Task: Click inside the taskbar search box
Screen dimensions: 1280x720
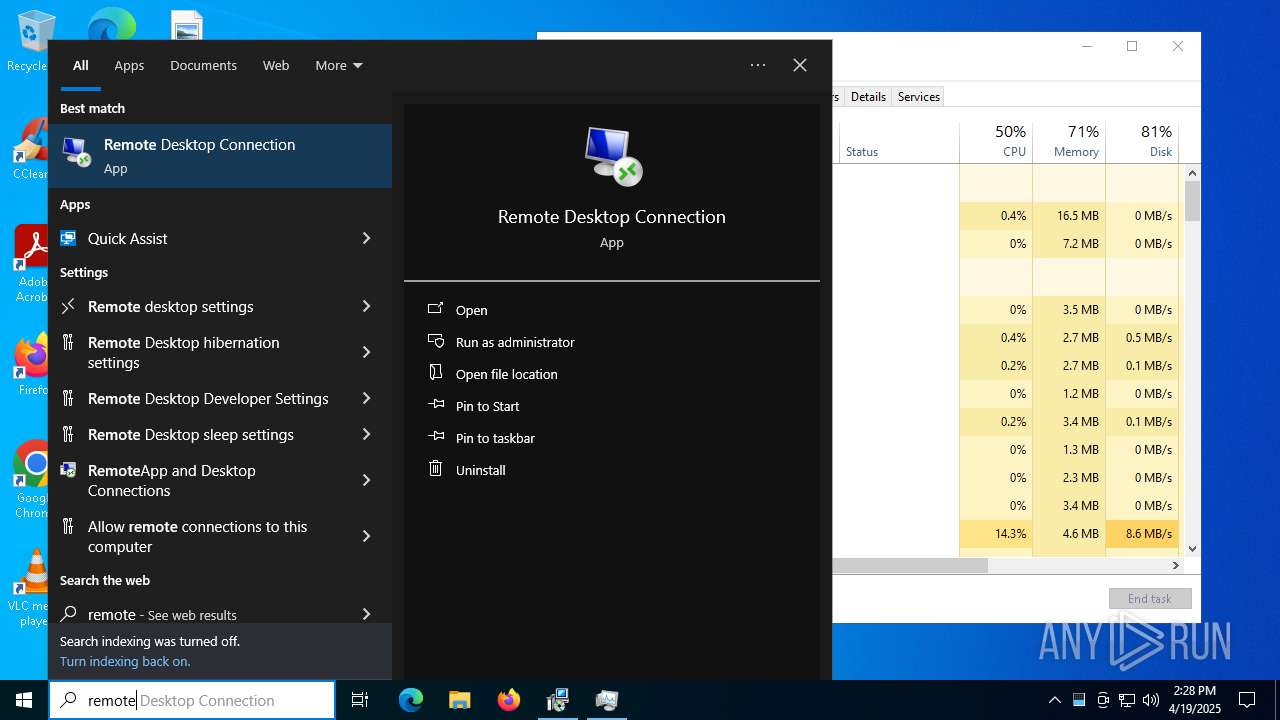Action: tap(192, 700)
